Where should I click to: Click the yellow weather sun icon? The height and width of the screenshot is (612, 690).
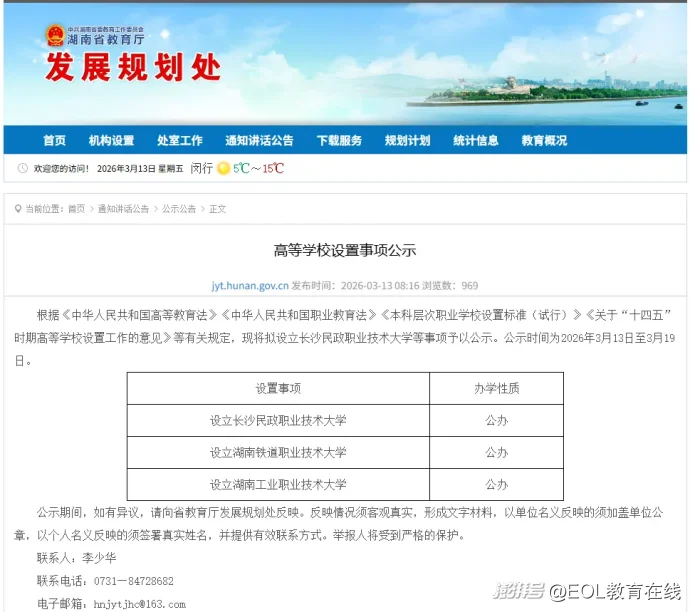pyautogui.click(x=223, y=169)
